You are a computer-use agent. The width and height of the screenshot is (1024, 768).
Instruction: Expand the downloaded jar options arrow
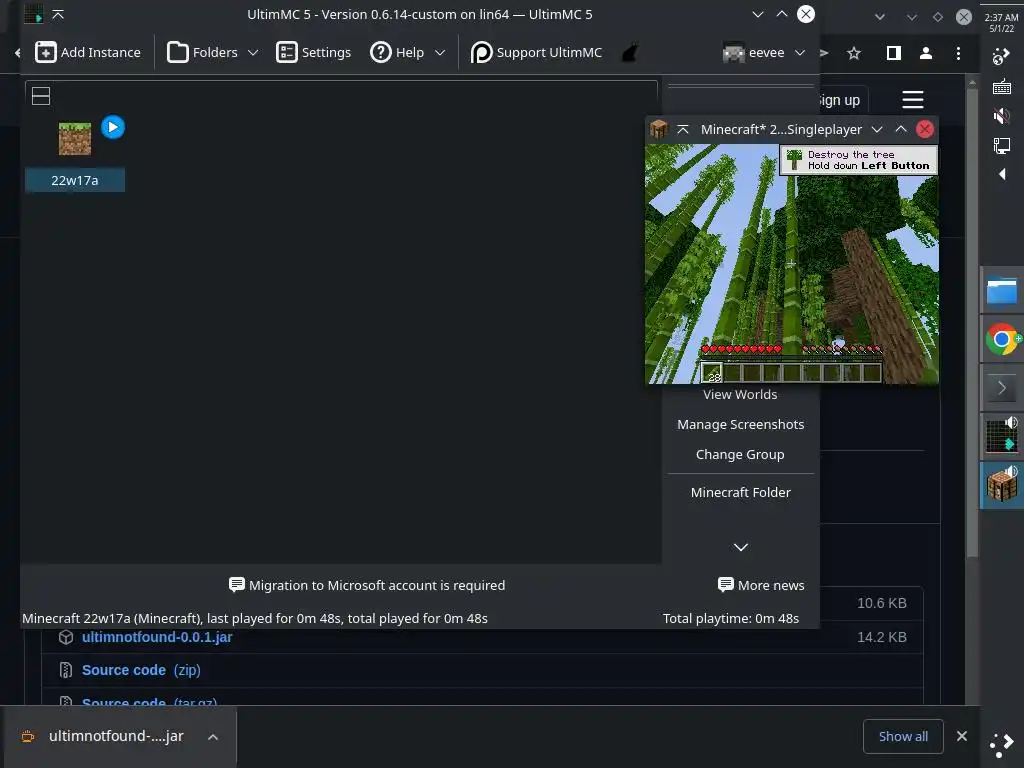(x=212, y=737)
